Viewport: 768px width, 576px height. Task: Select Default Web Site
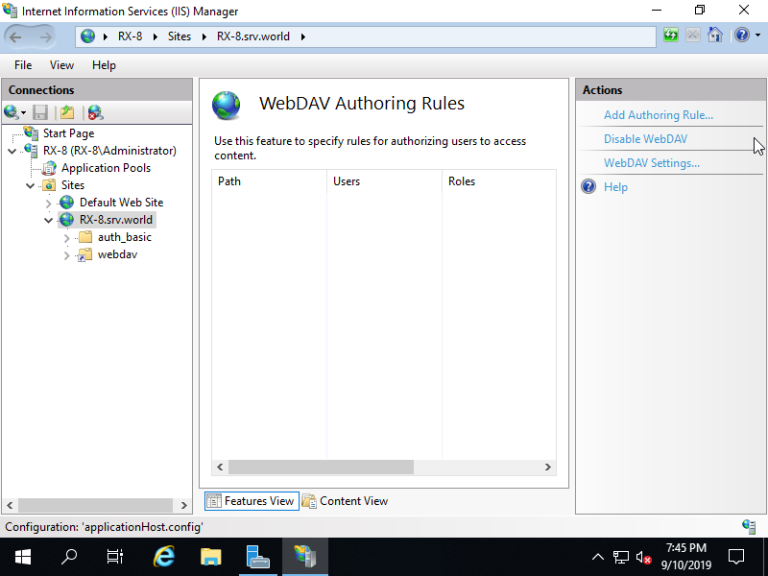click(121, 202)
